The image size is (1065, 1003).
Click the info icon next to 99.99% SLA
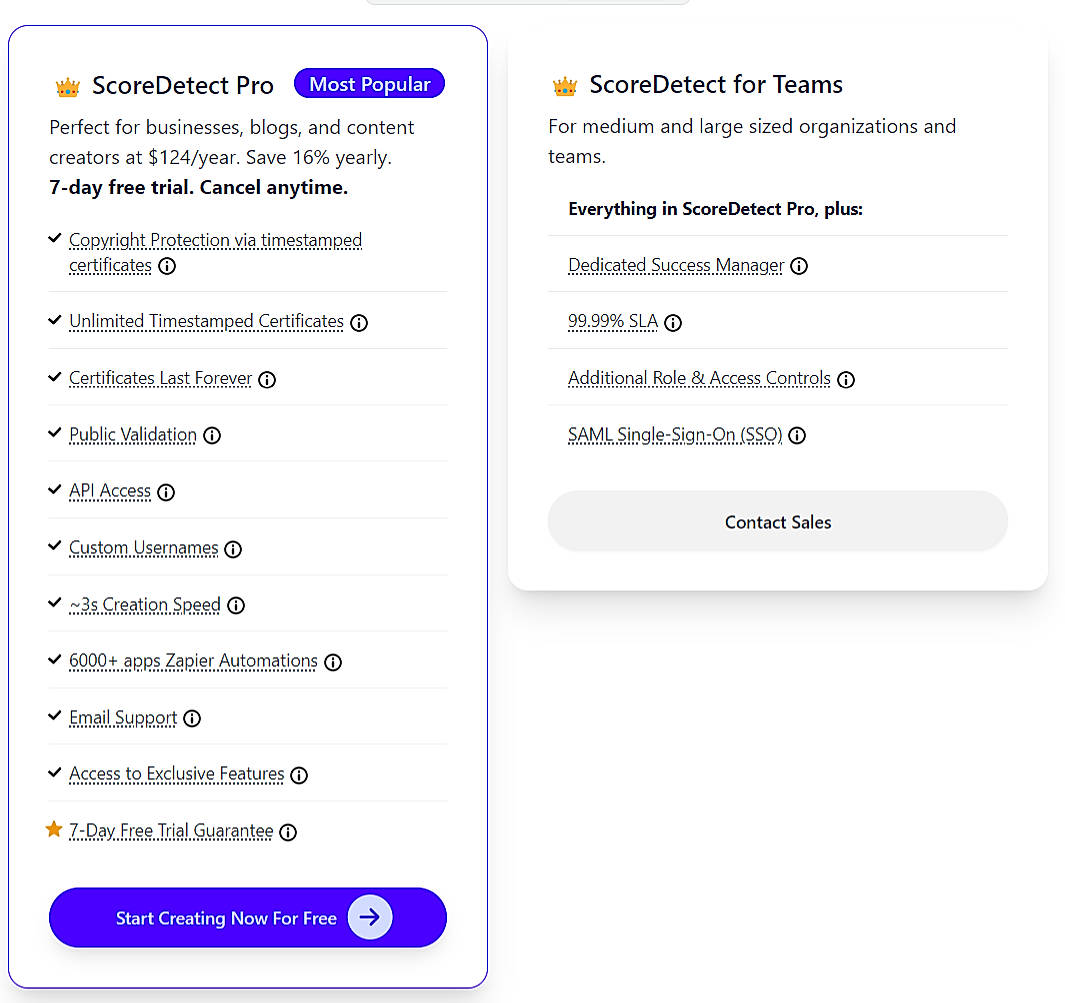(673, 323)
